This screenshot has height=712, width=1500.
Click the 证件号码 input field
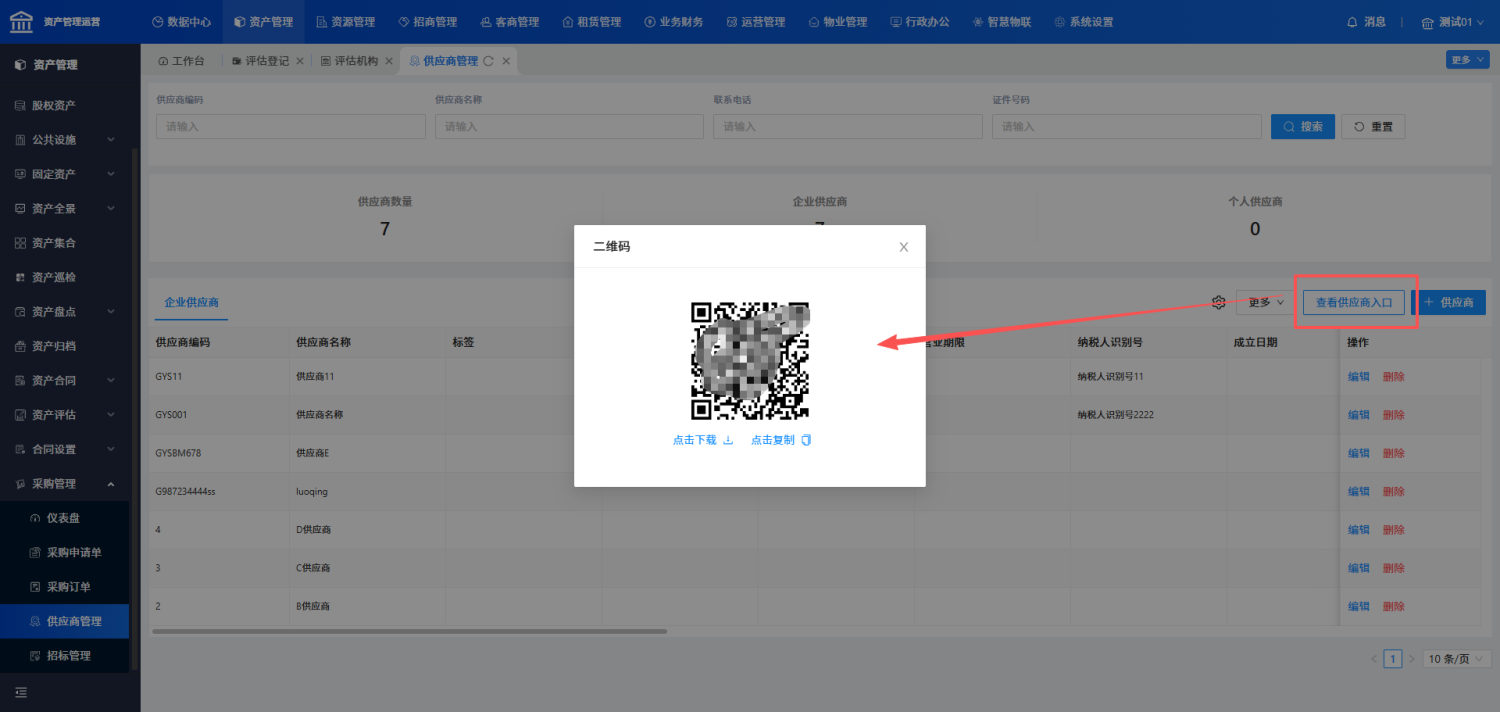coord(1127,126)
